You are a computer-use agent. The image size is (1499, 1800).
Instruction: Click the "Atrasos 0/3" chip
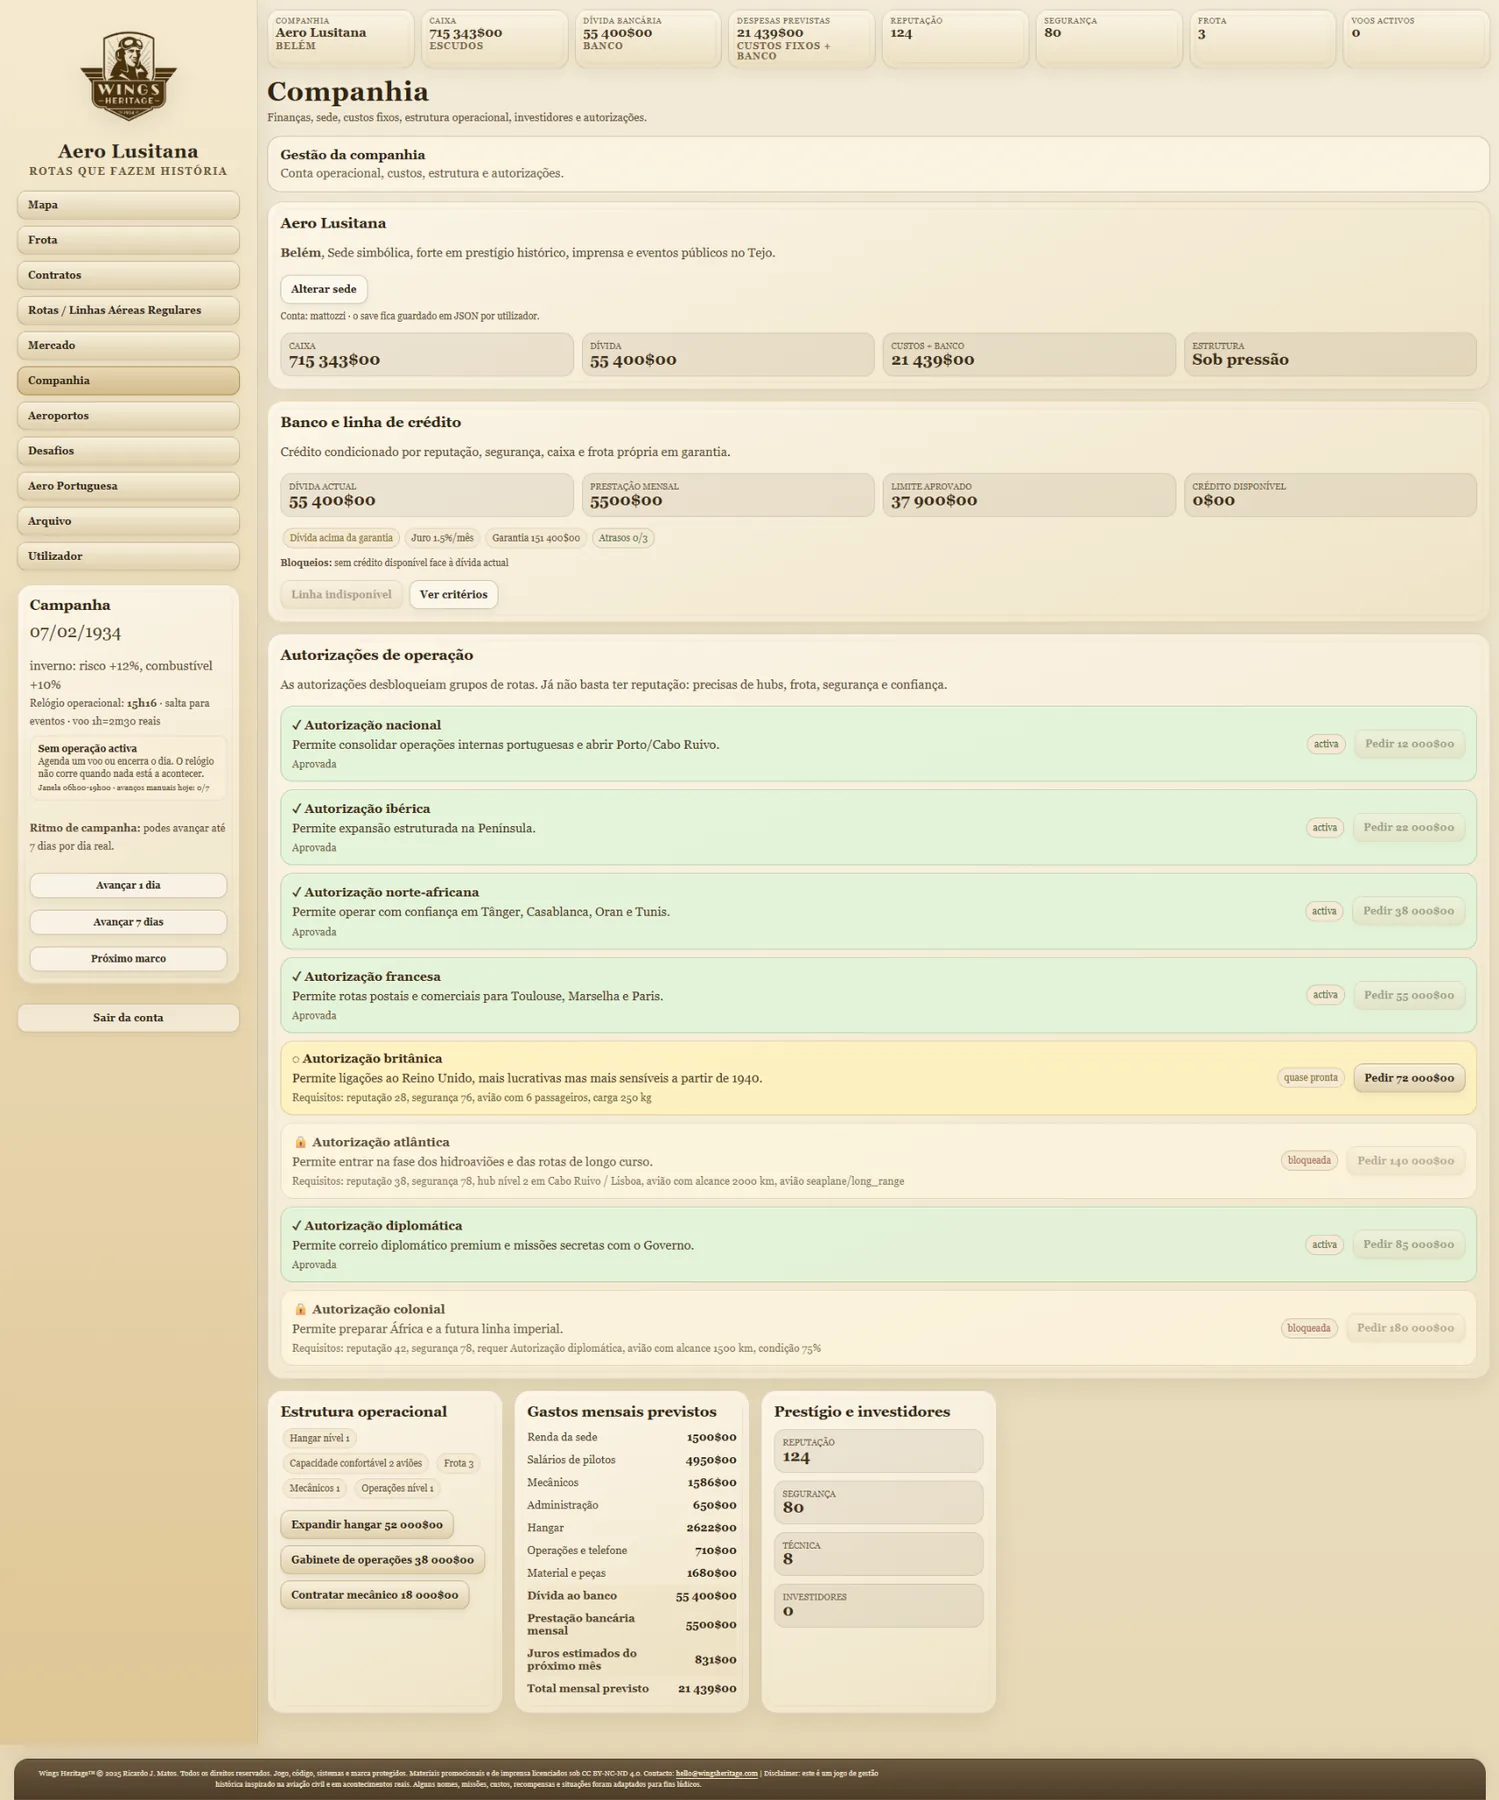coord(623,538)
